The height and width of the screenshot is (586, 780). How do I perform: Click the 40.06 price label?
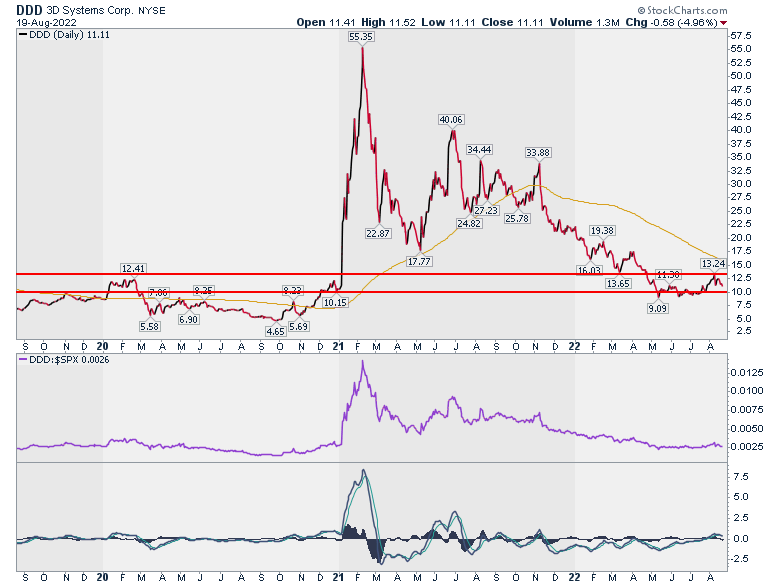(451, 119)
